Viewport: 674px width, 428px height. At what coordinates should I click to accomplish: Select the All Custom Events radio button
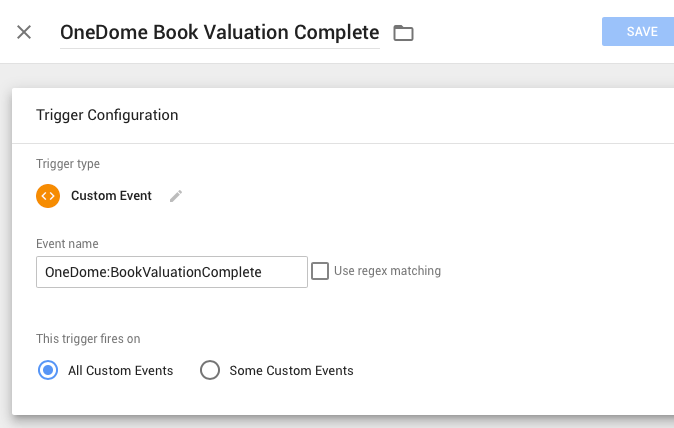click(x=48, y=370)
